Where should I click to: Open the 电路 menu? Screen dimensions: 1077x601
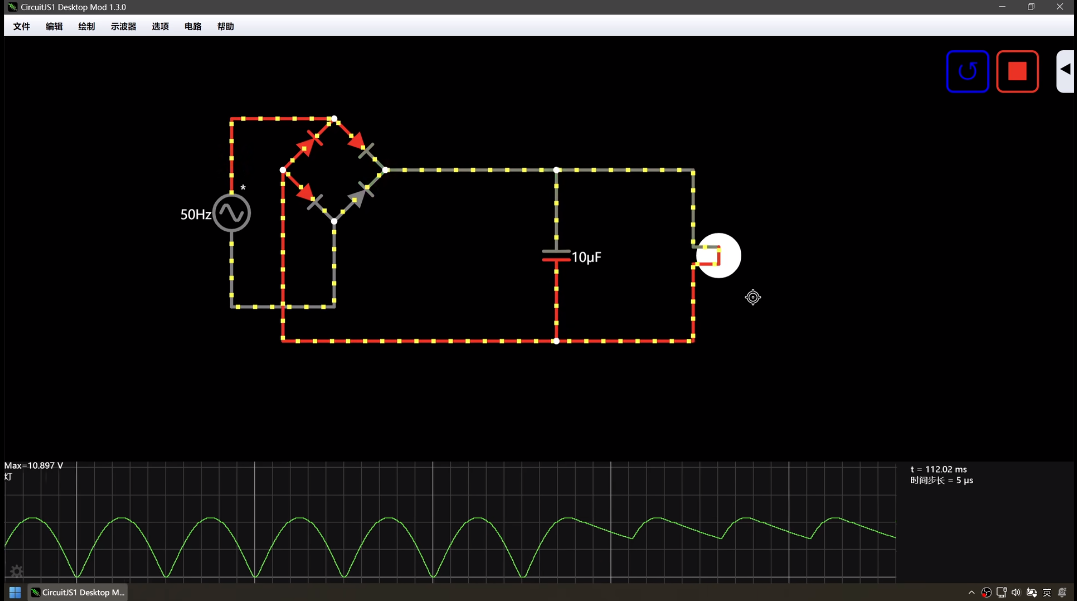(x=193, y=26)
